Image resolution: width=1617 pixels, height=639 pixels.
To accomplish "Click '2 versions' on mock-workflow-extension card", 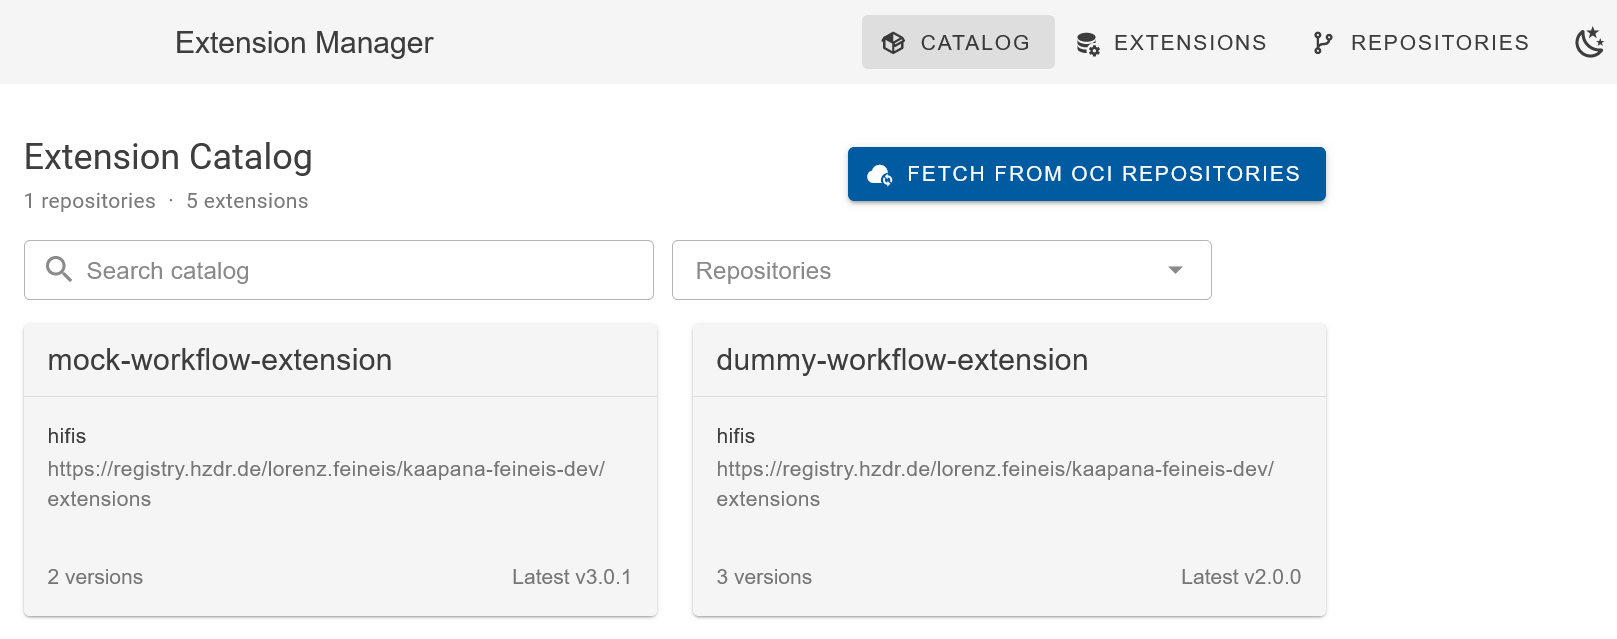I will [x=95, y=577].
